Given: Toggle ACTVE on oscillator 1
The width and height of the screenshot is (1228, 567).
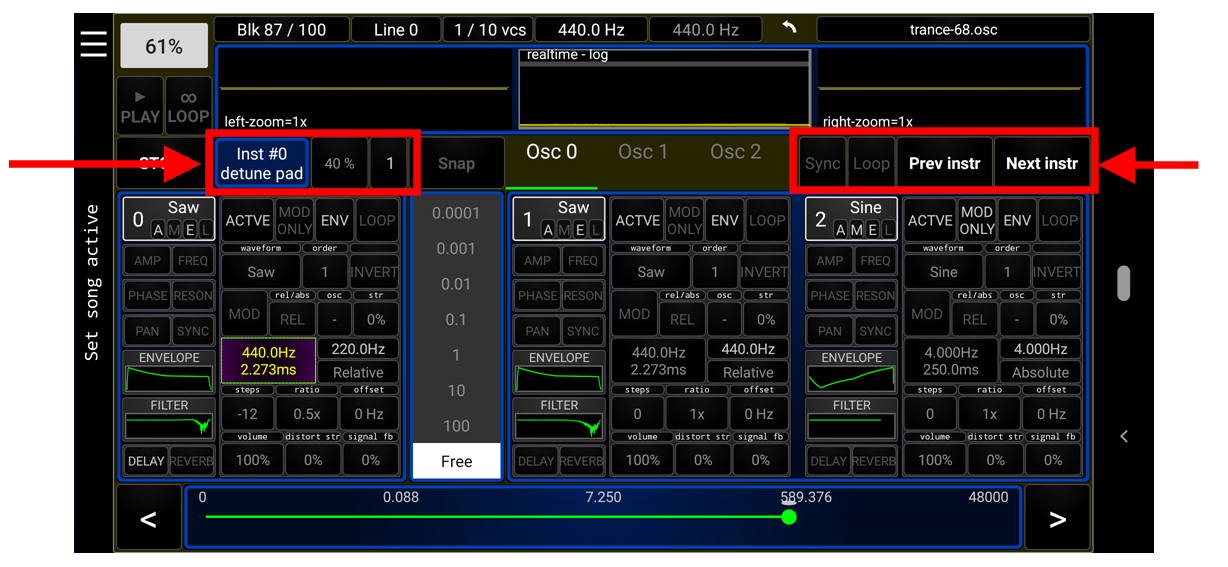Looking at the screenshot, I should [638, 220].
